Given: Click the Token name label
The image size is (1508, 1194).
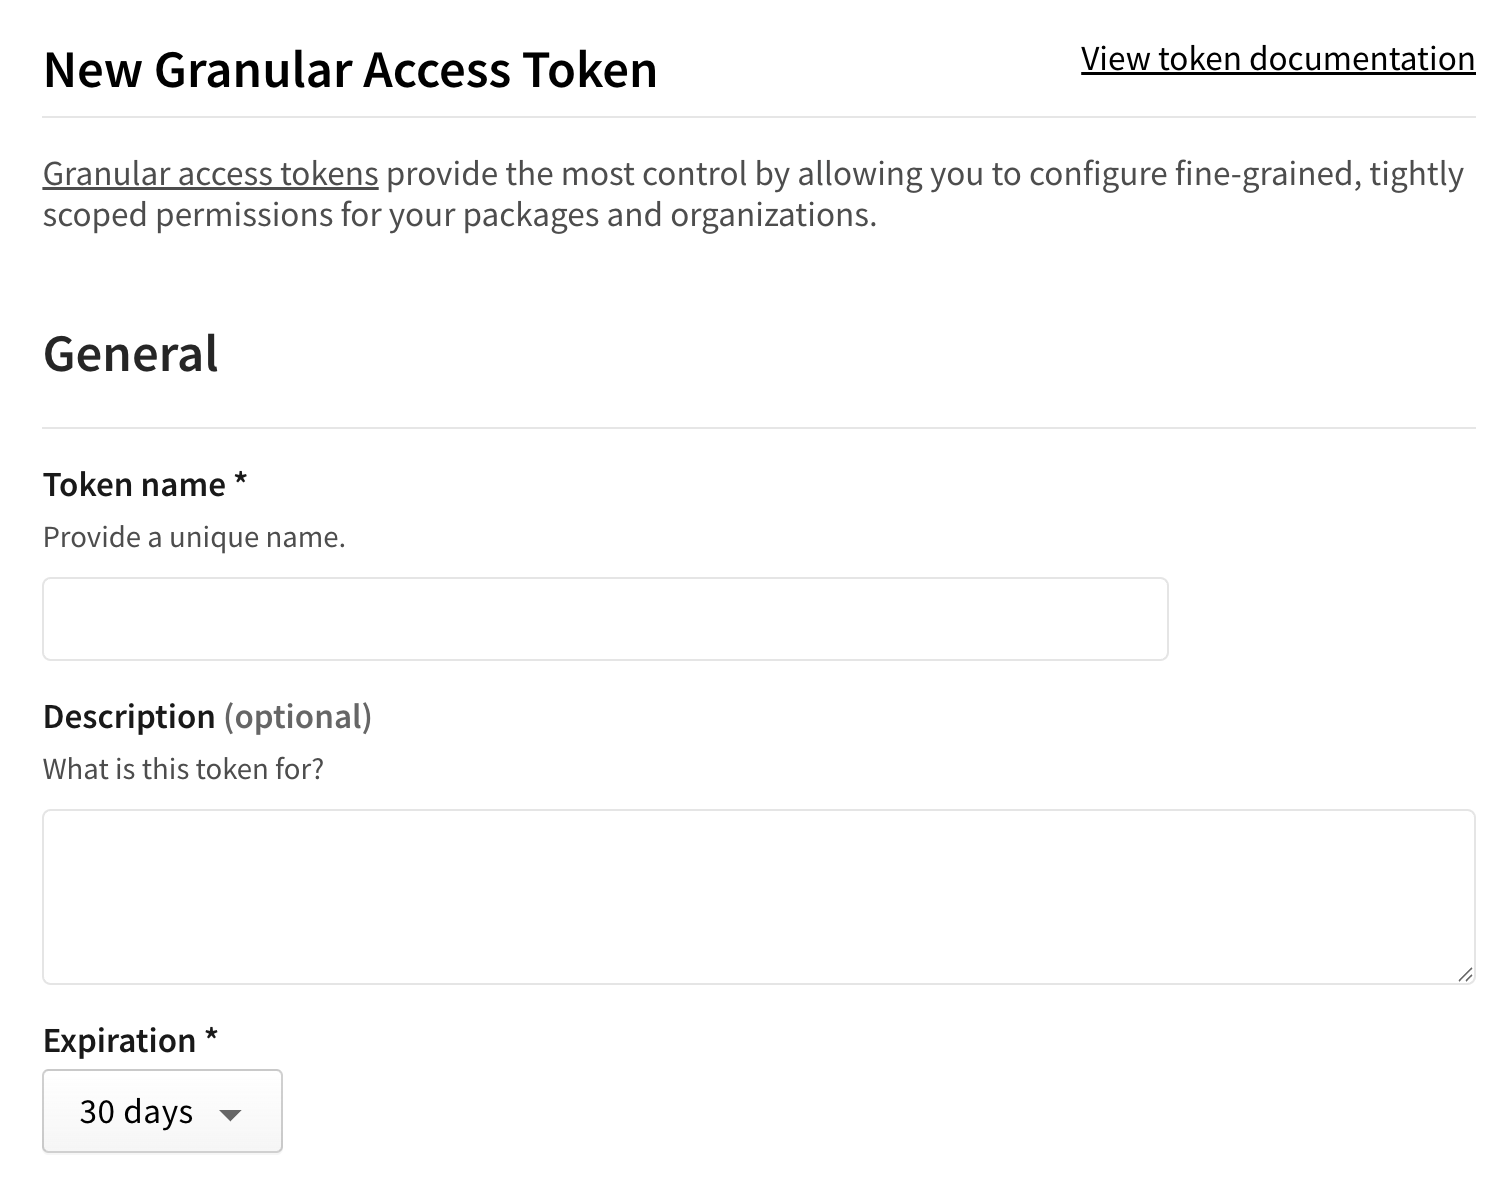Looking at the screenshot, I should [134, 485].
